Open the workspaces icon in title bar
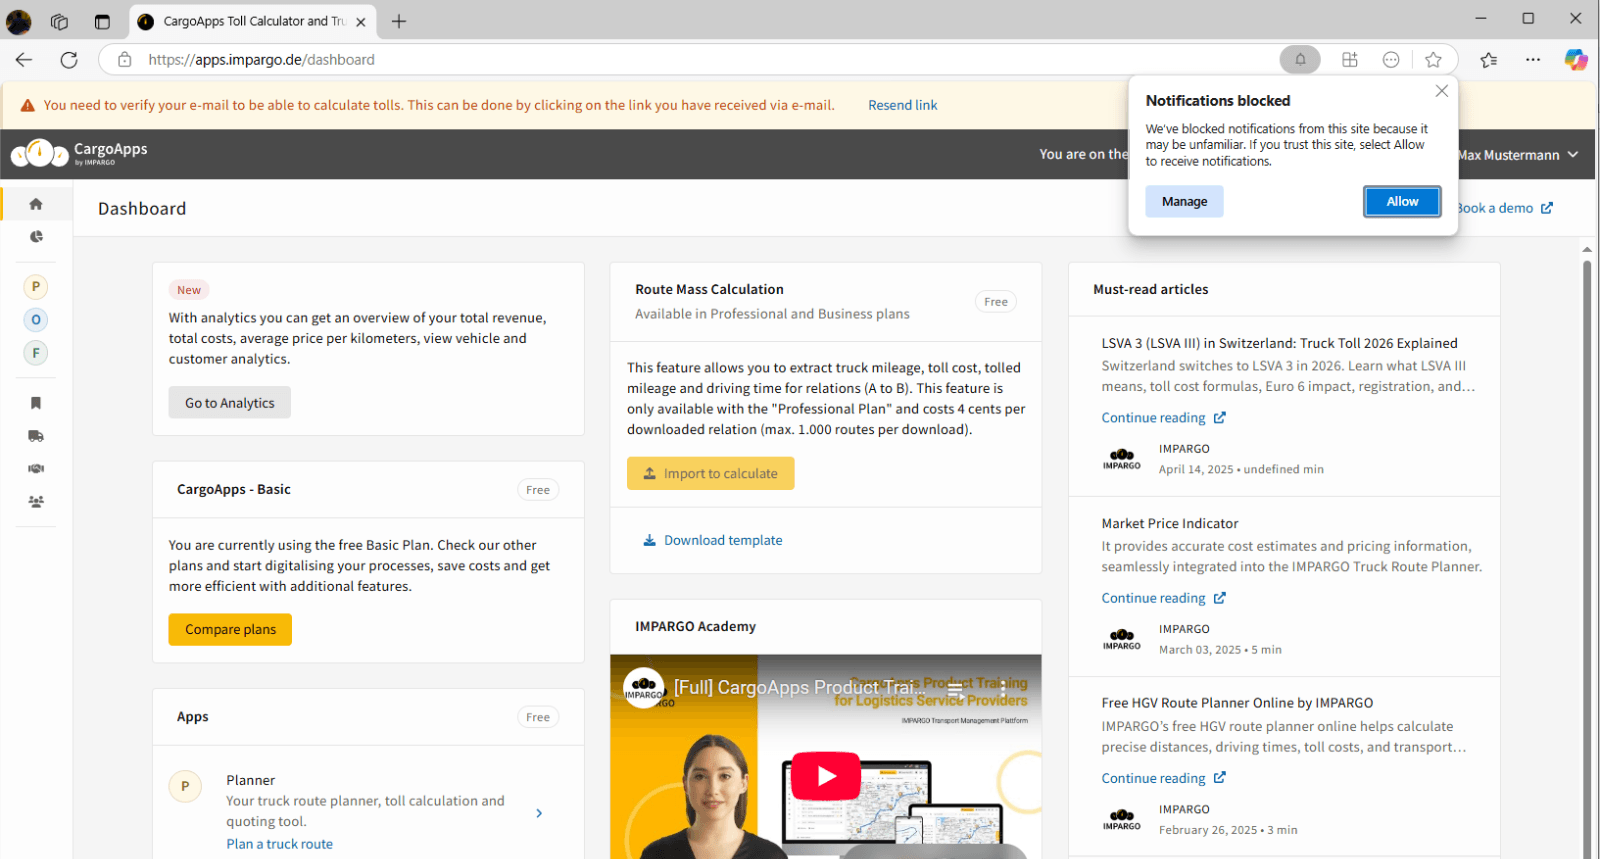This screenshot has width=1600, height=859. point(60,21)
